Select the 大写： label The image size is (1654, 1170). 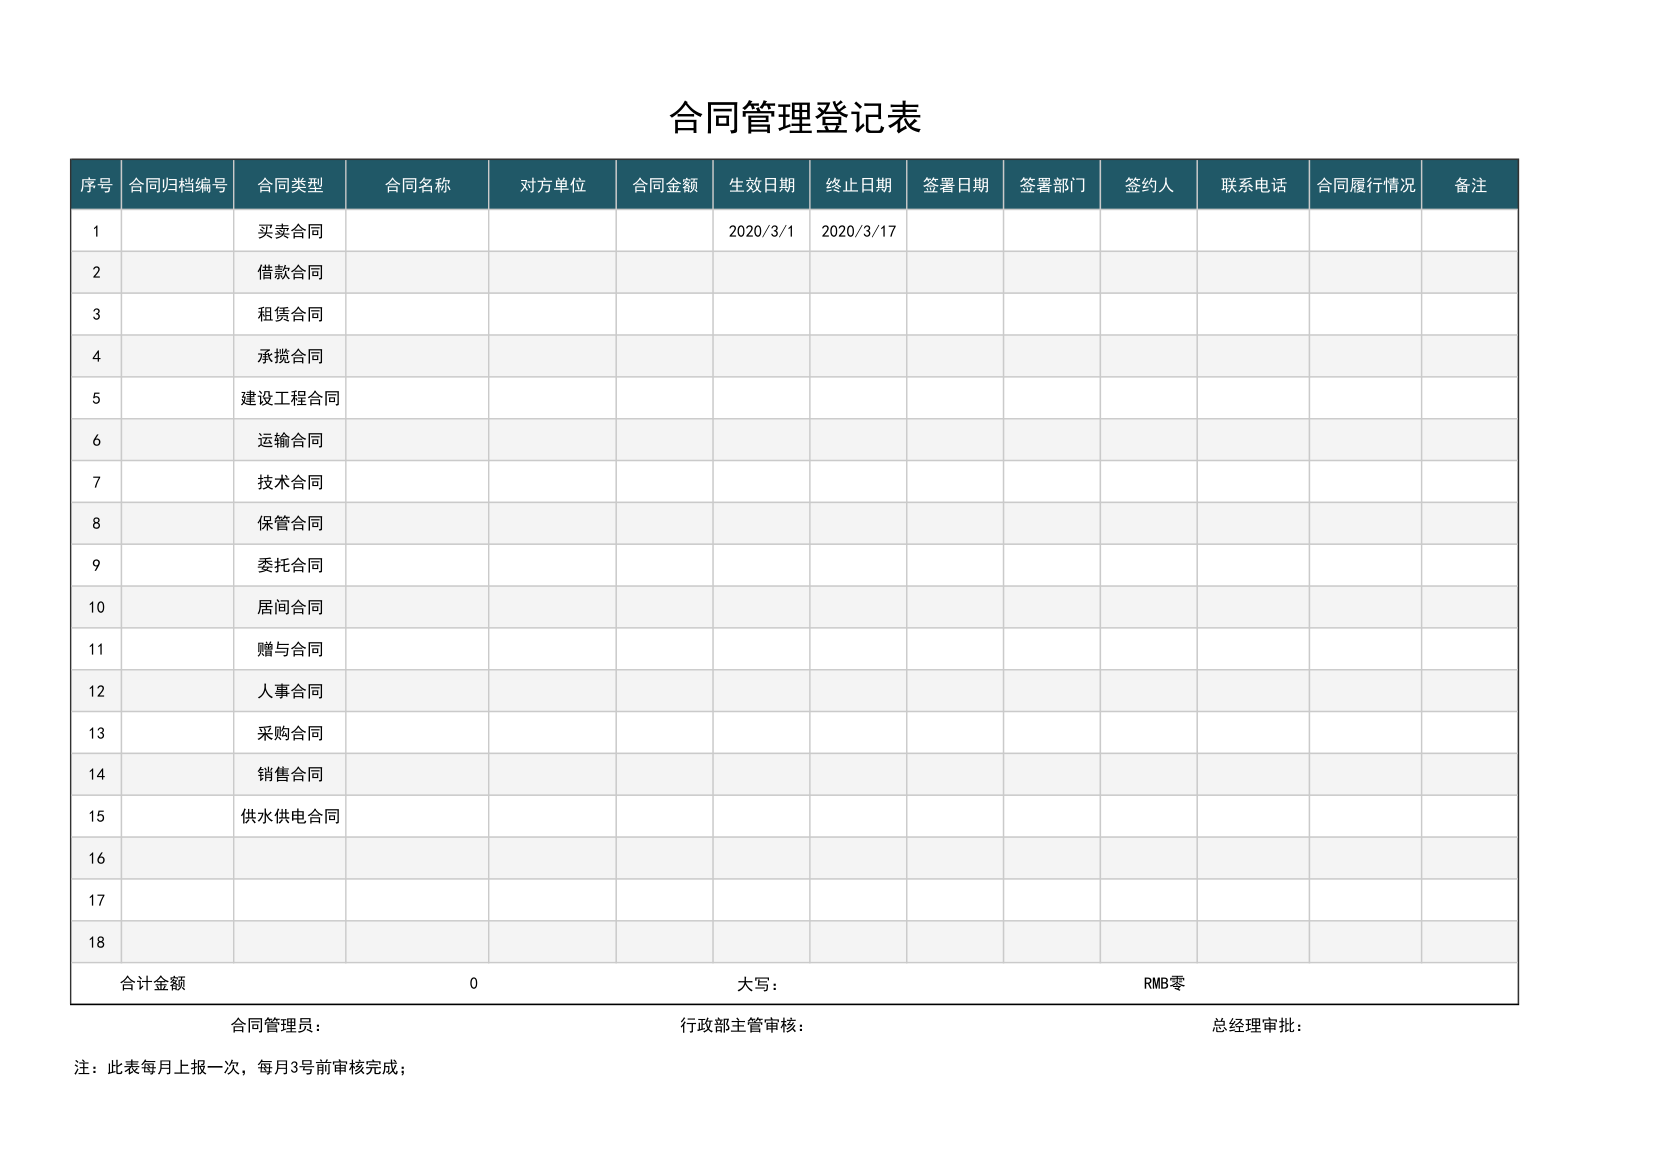pyautogui.click(x=757, y=984)
